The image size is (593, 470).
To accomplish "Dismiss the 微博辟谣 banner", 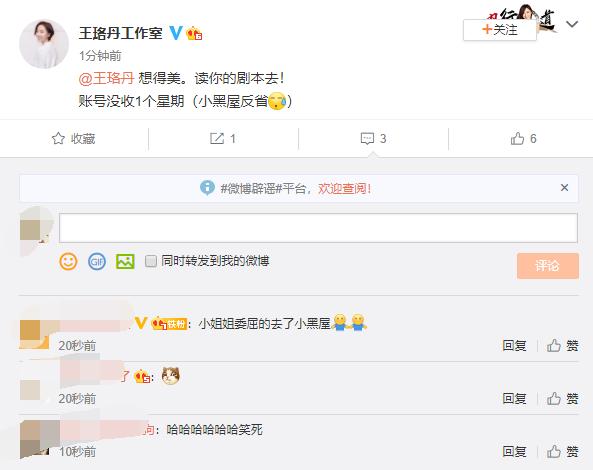I will tap(564, 188).
